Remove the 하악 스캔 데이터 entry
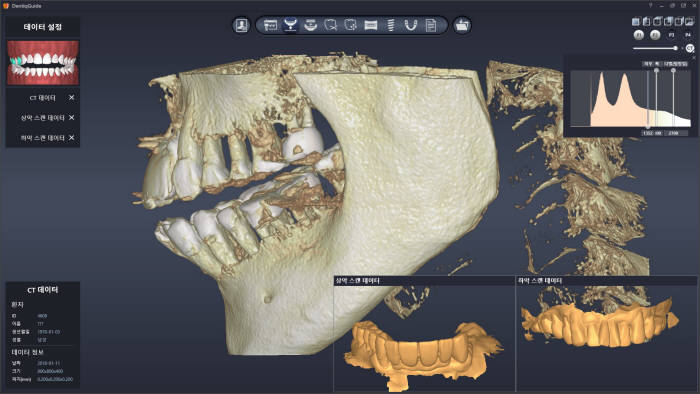The image size is (700, 394). 71,137
